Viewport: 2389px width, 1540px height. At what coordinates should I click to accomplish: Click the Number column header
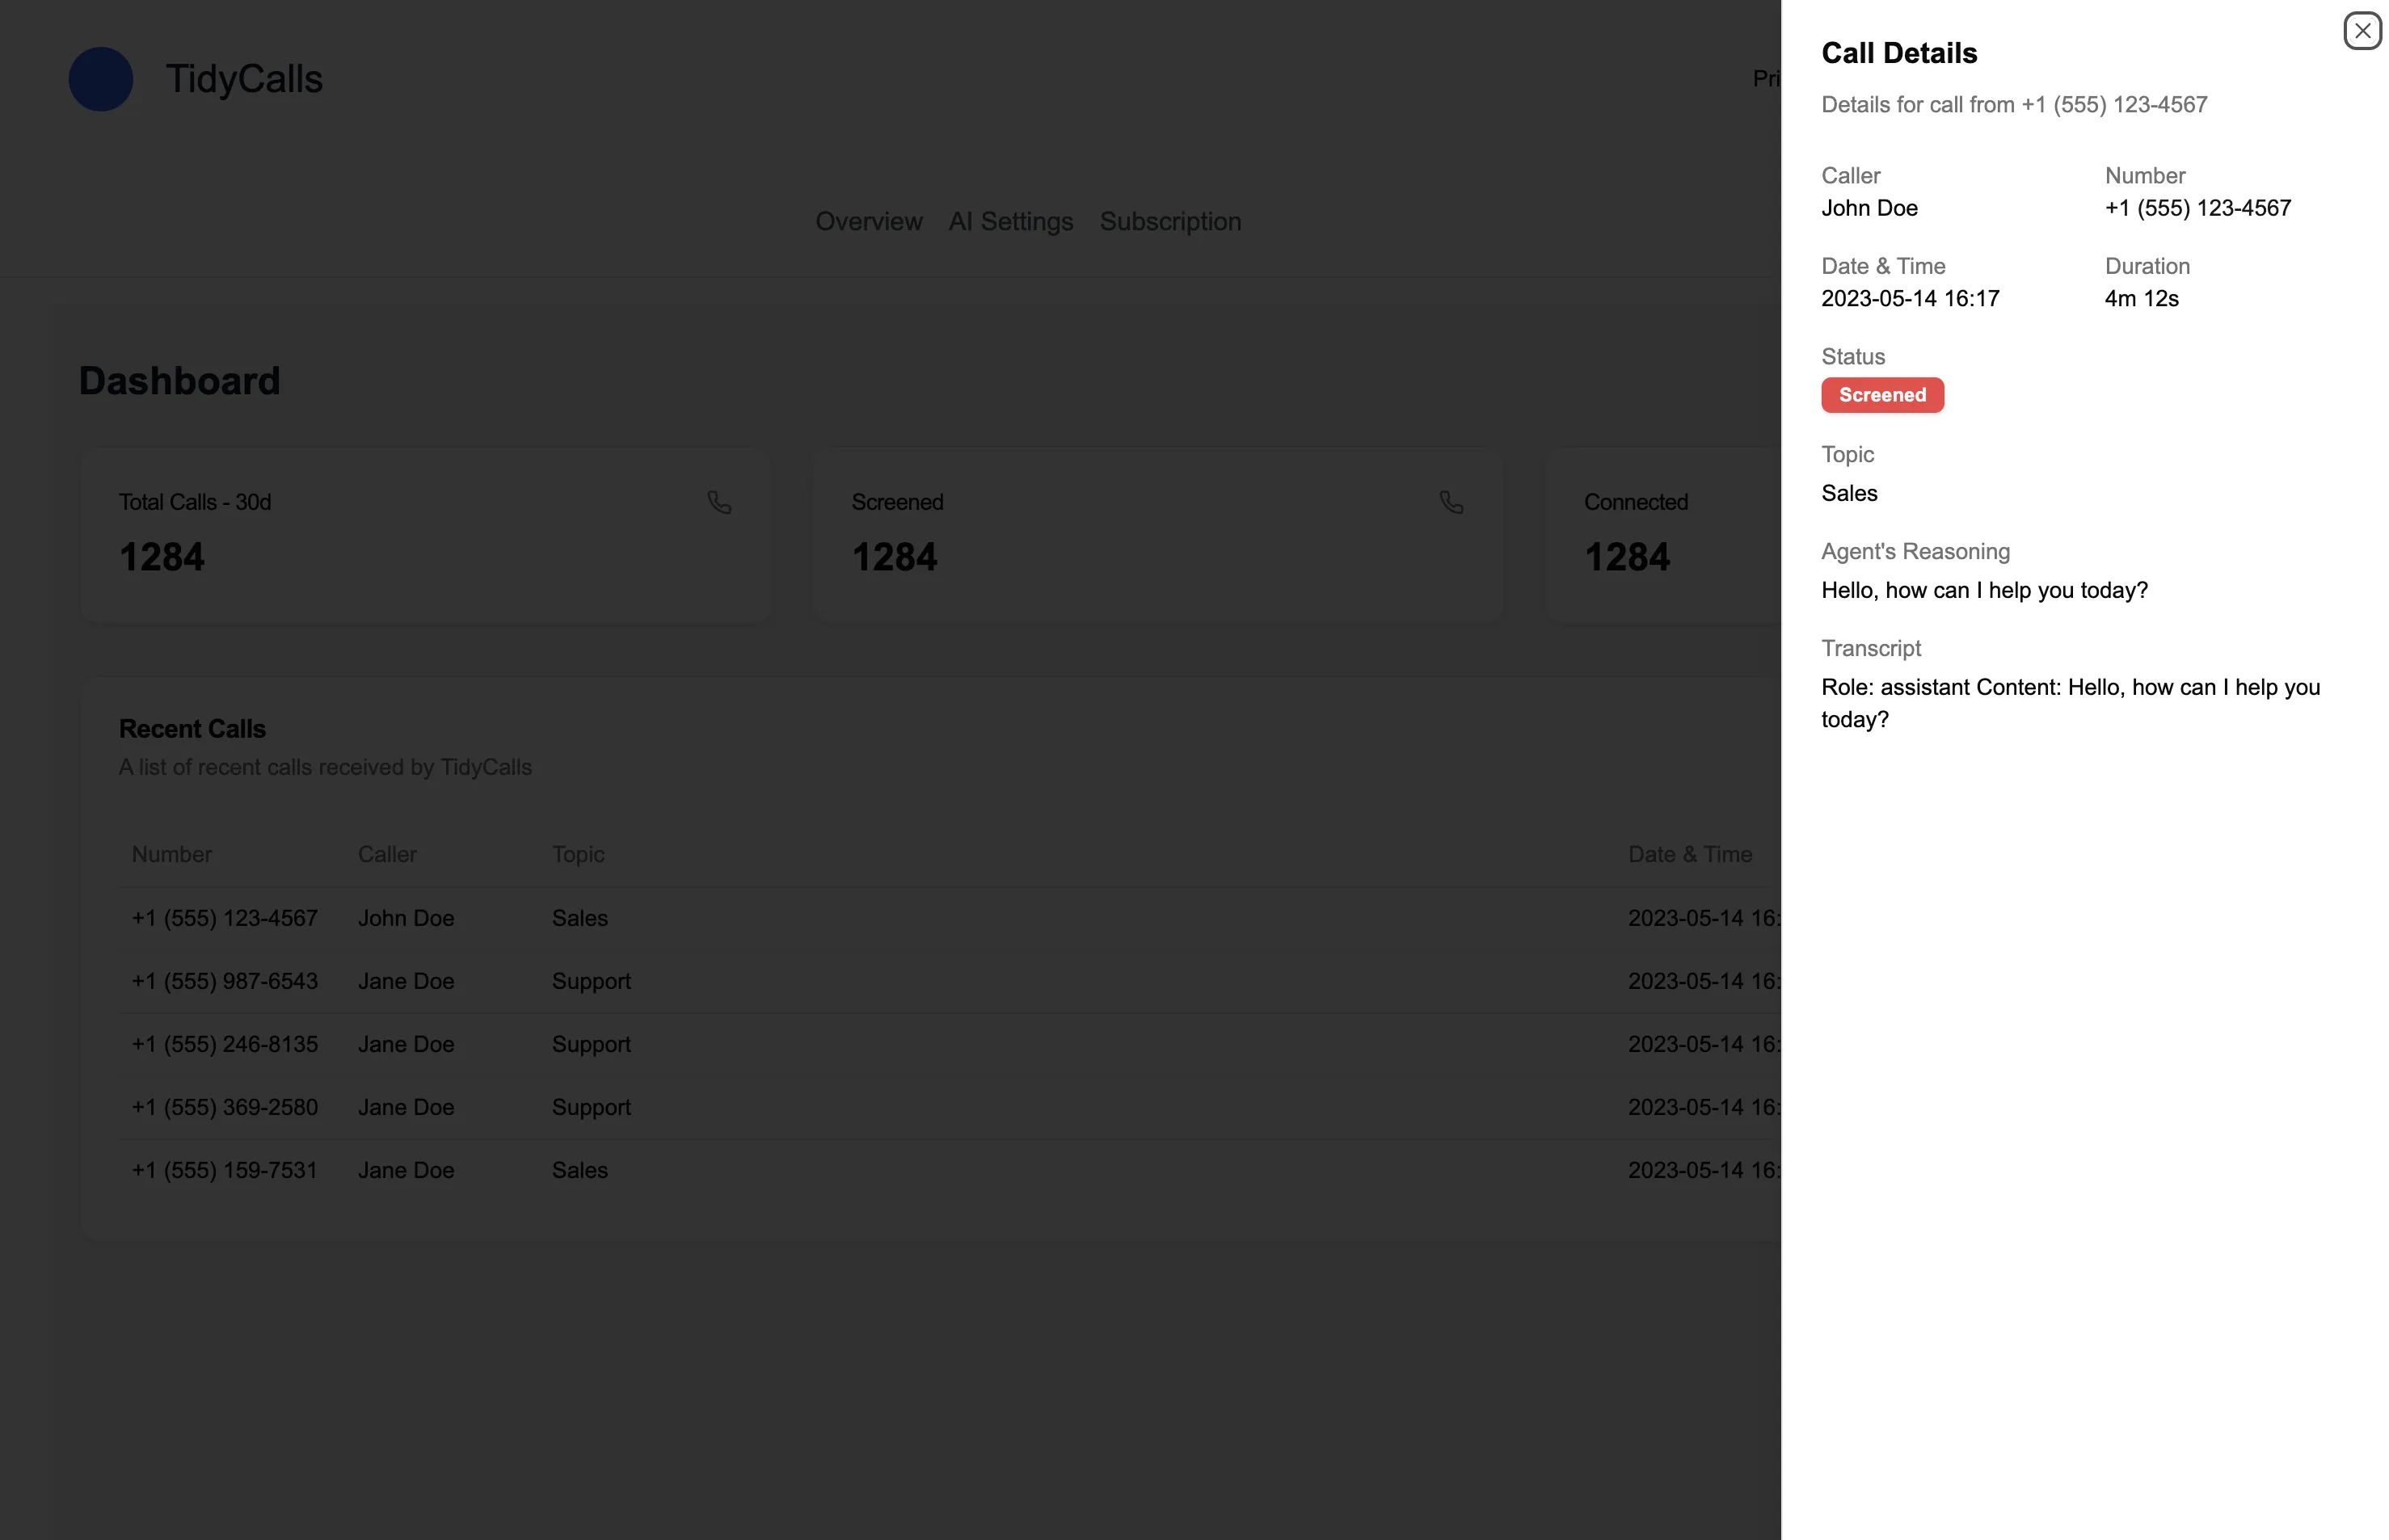coord(171,854)
